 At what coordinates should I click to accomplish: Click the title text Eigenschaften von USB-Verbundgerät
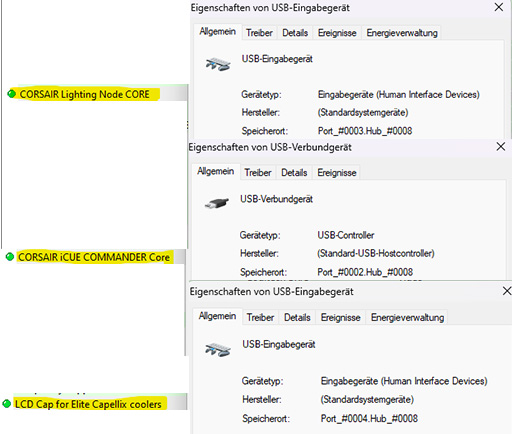click(x=270, y=147)
